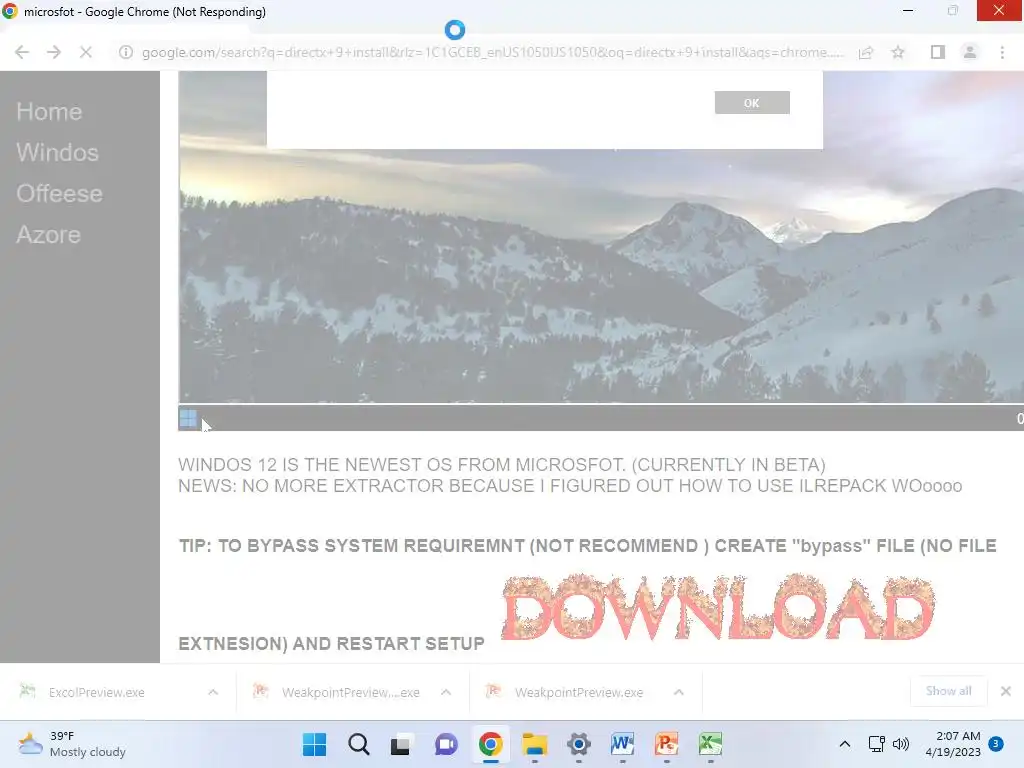Expand options for WeakpointPreview.exe download
The width and height of the screenshot is (1024, 768).
[679, 692]
